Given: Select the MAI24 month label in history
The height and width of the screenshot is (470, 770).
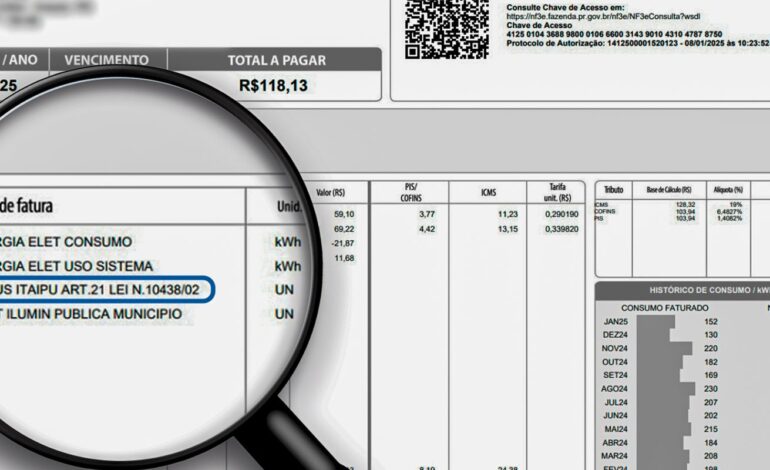Looking at the screenshot, I should tap(616, 429).
